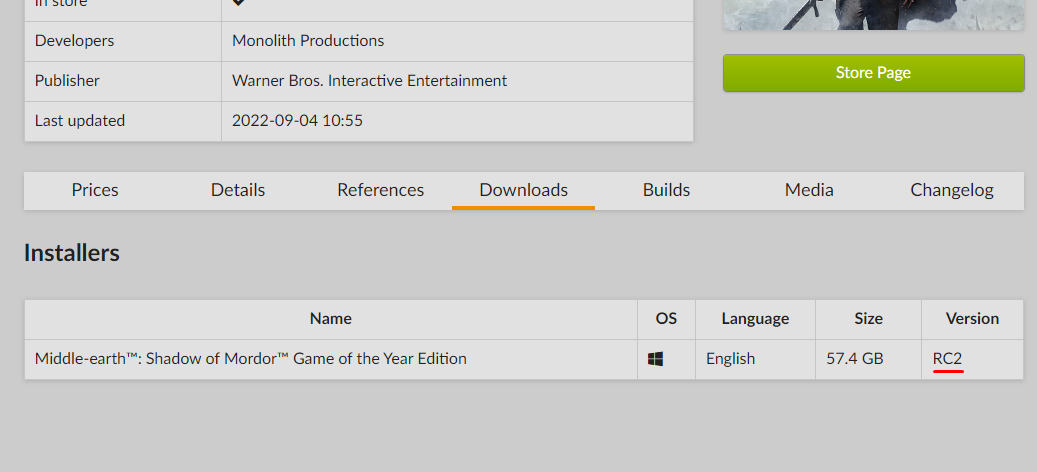Click the Name column header

[x=330, y=319]
